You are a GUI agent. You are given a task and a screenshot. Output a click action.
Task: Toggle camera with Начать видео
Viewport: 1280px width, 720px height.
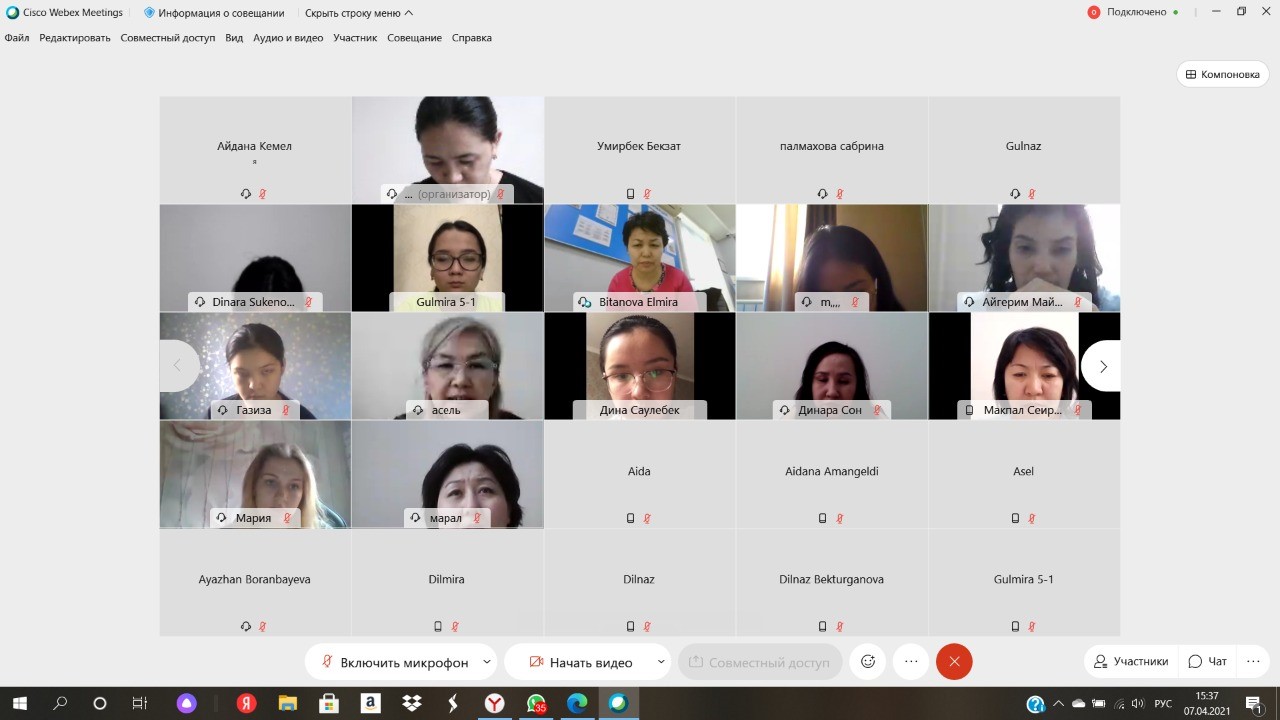tap(580, 662)
